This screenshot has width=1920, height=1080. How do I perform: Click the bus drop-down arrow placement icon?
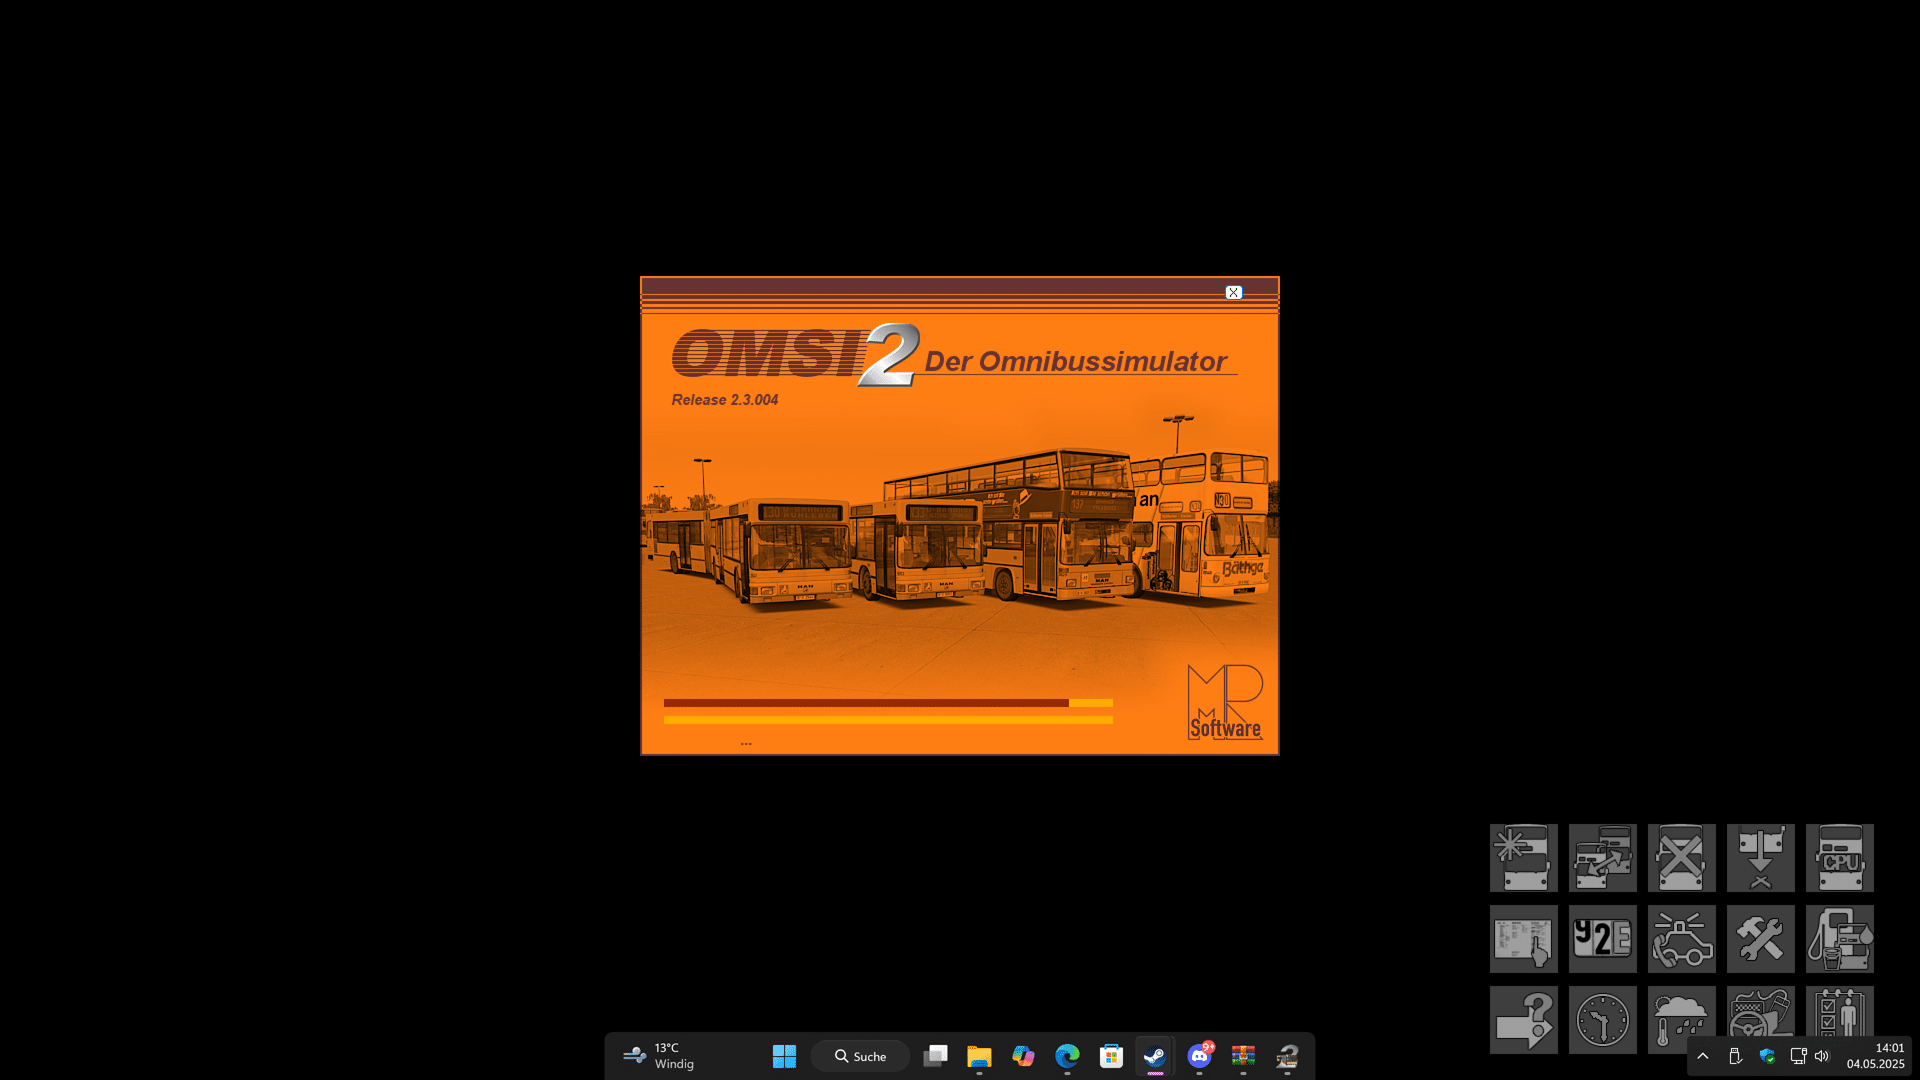pyautogui.click(x=1760, y=858)
